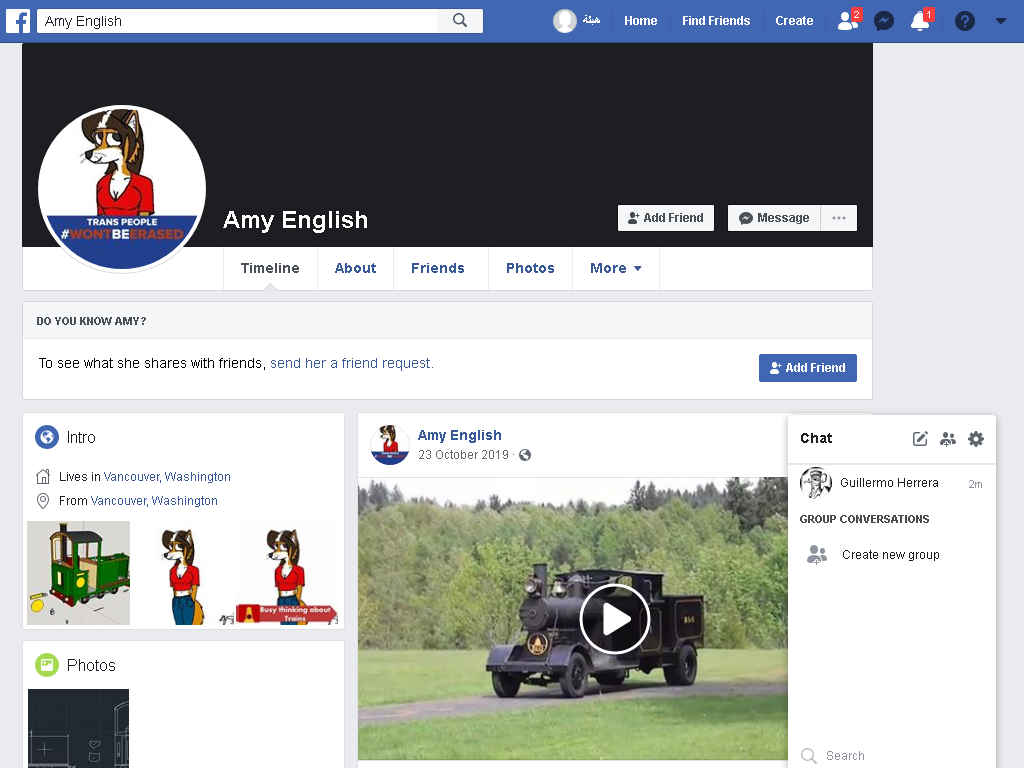
Task: Click the Facebook logo icon
Action: [18, 21]
